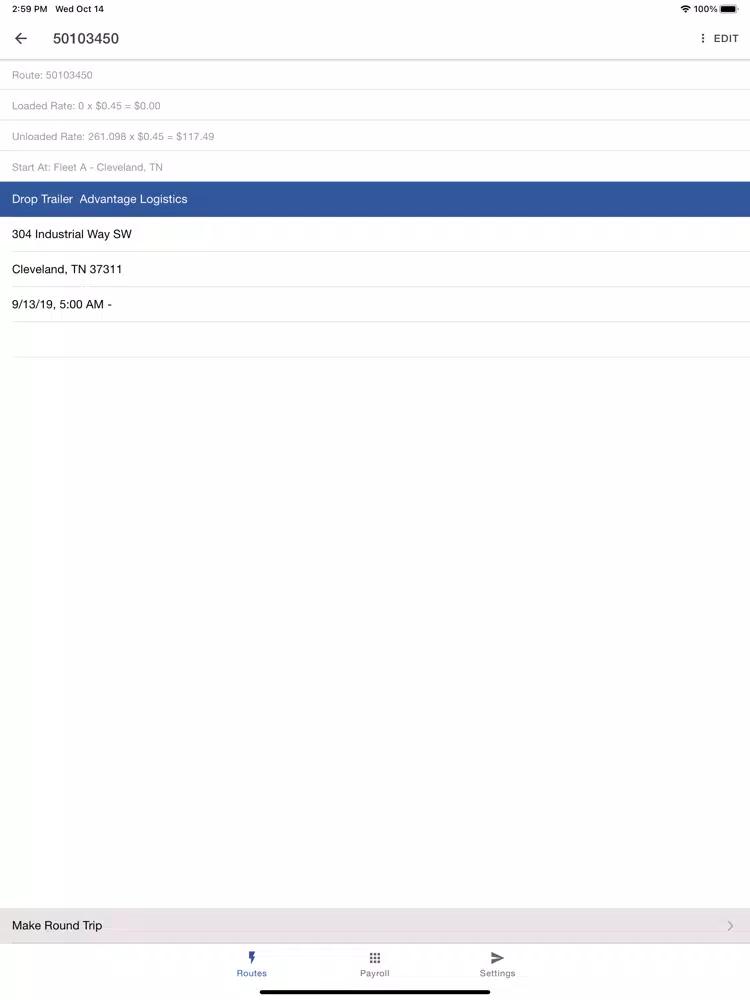Open the three-dot more options menu
This screenshot has height=1000, width=750.
pyautogui.click(x=702, y=38)
